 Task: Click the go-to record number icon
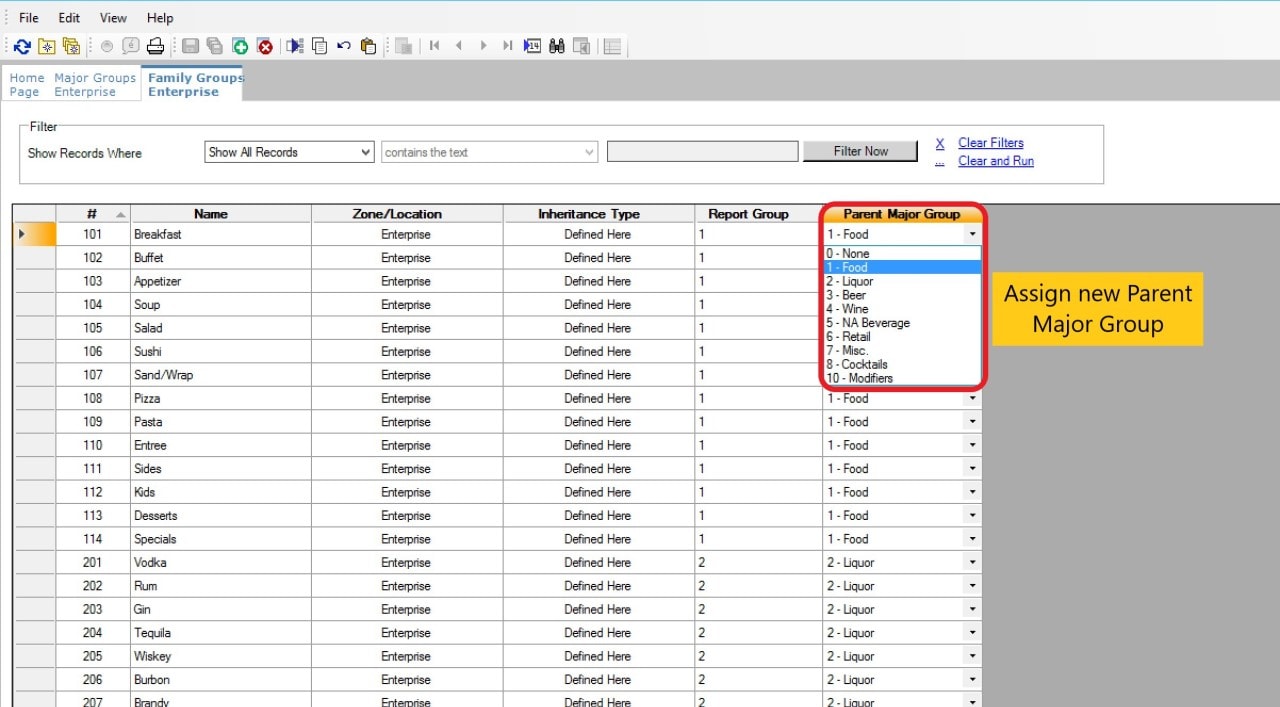(x=532, y=46)
